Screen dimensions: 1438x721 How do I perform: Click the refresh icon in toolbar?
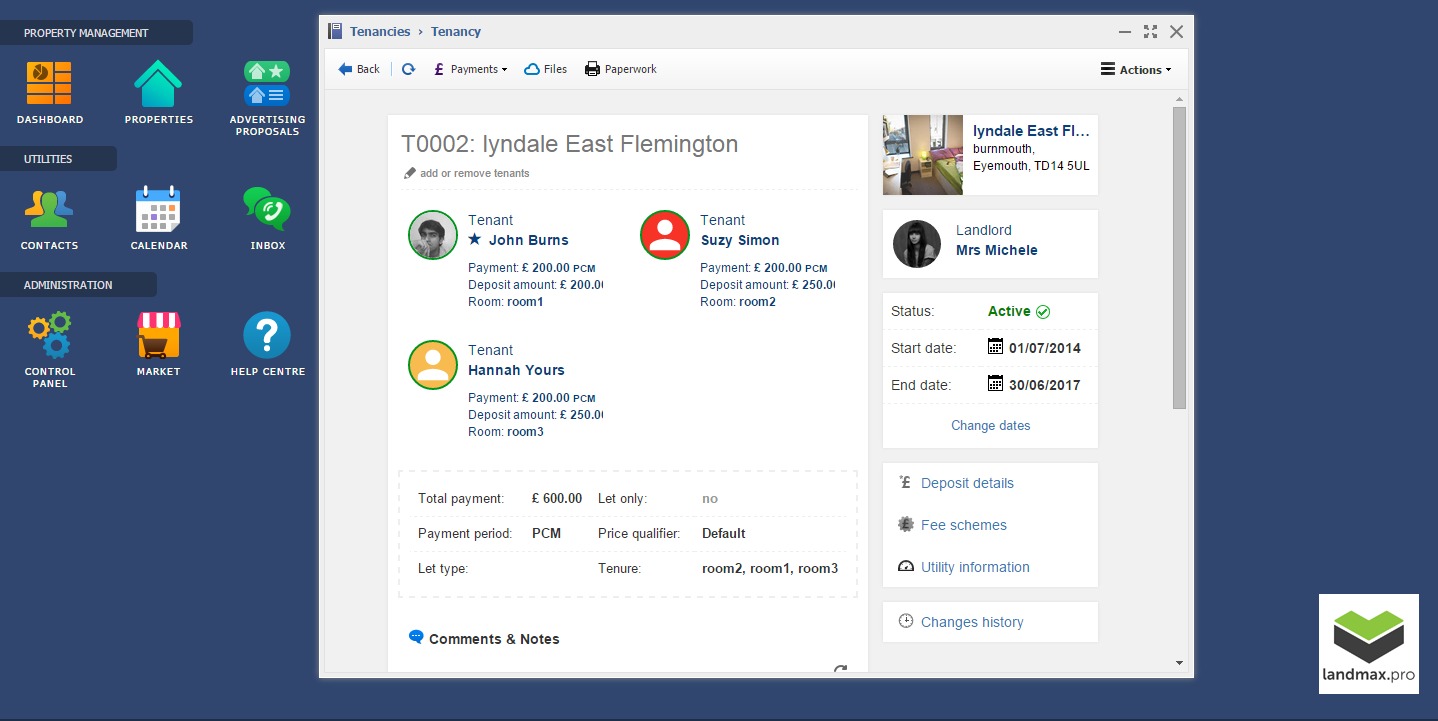408,69
